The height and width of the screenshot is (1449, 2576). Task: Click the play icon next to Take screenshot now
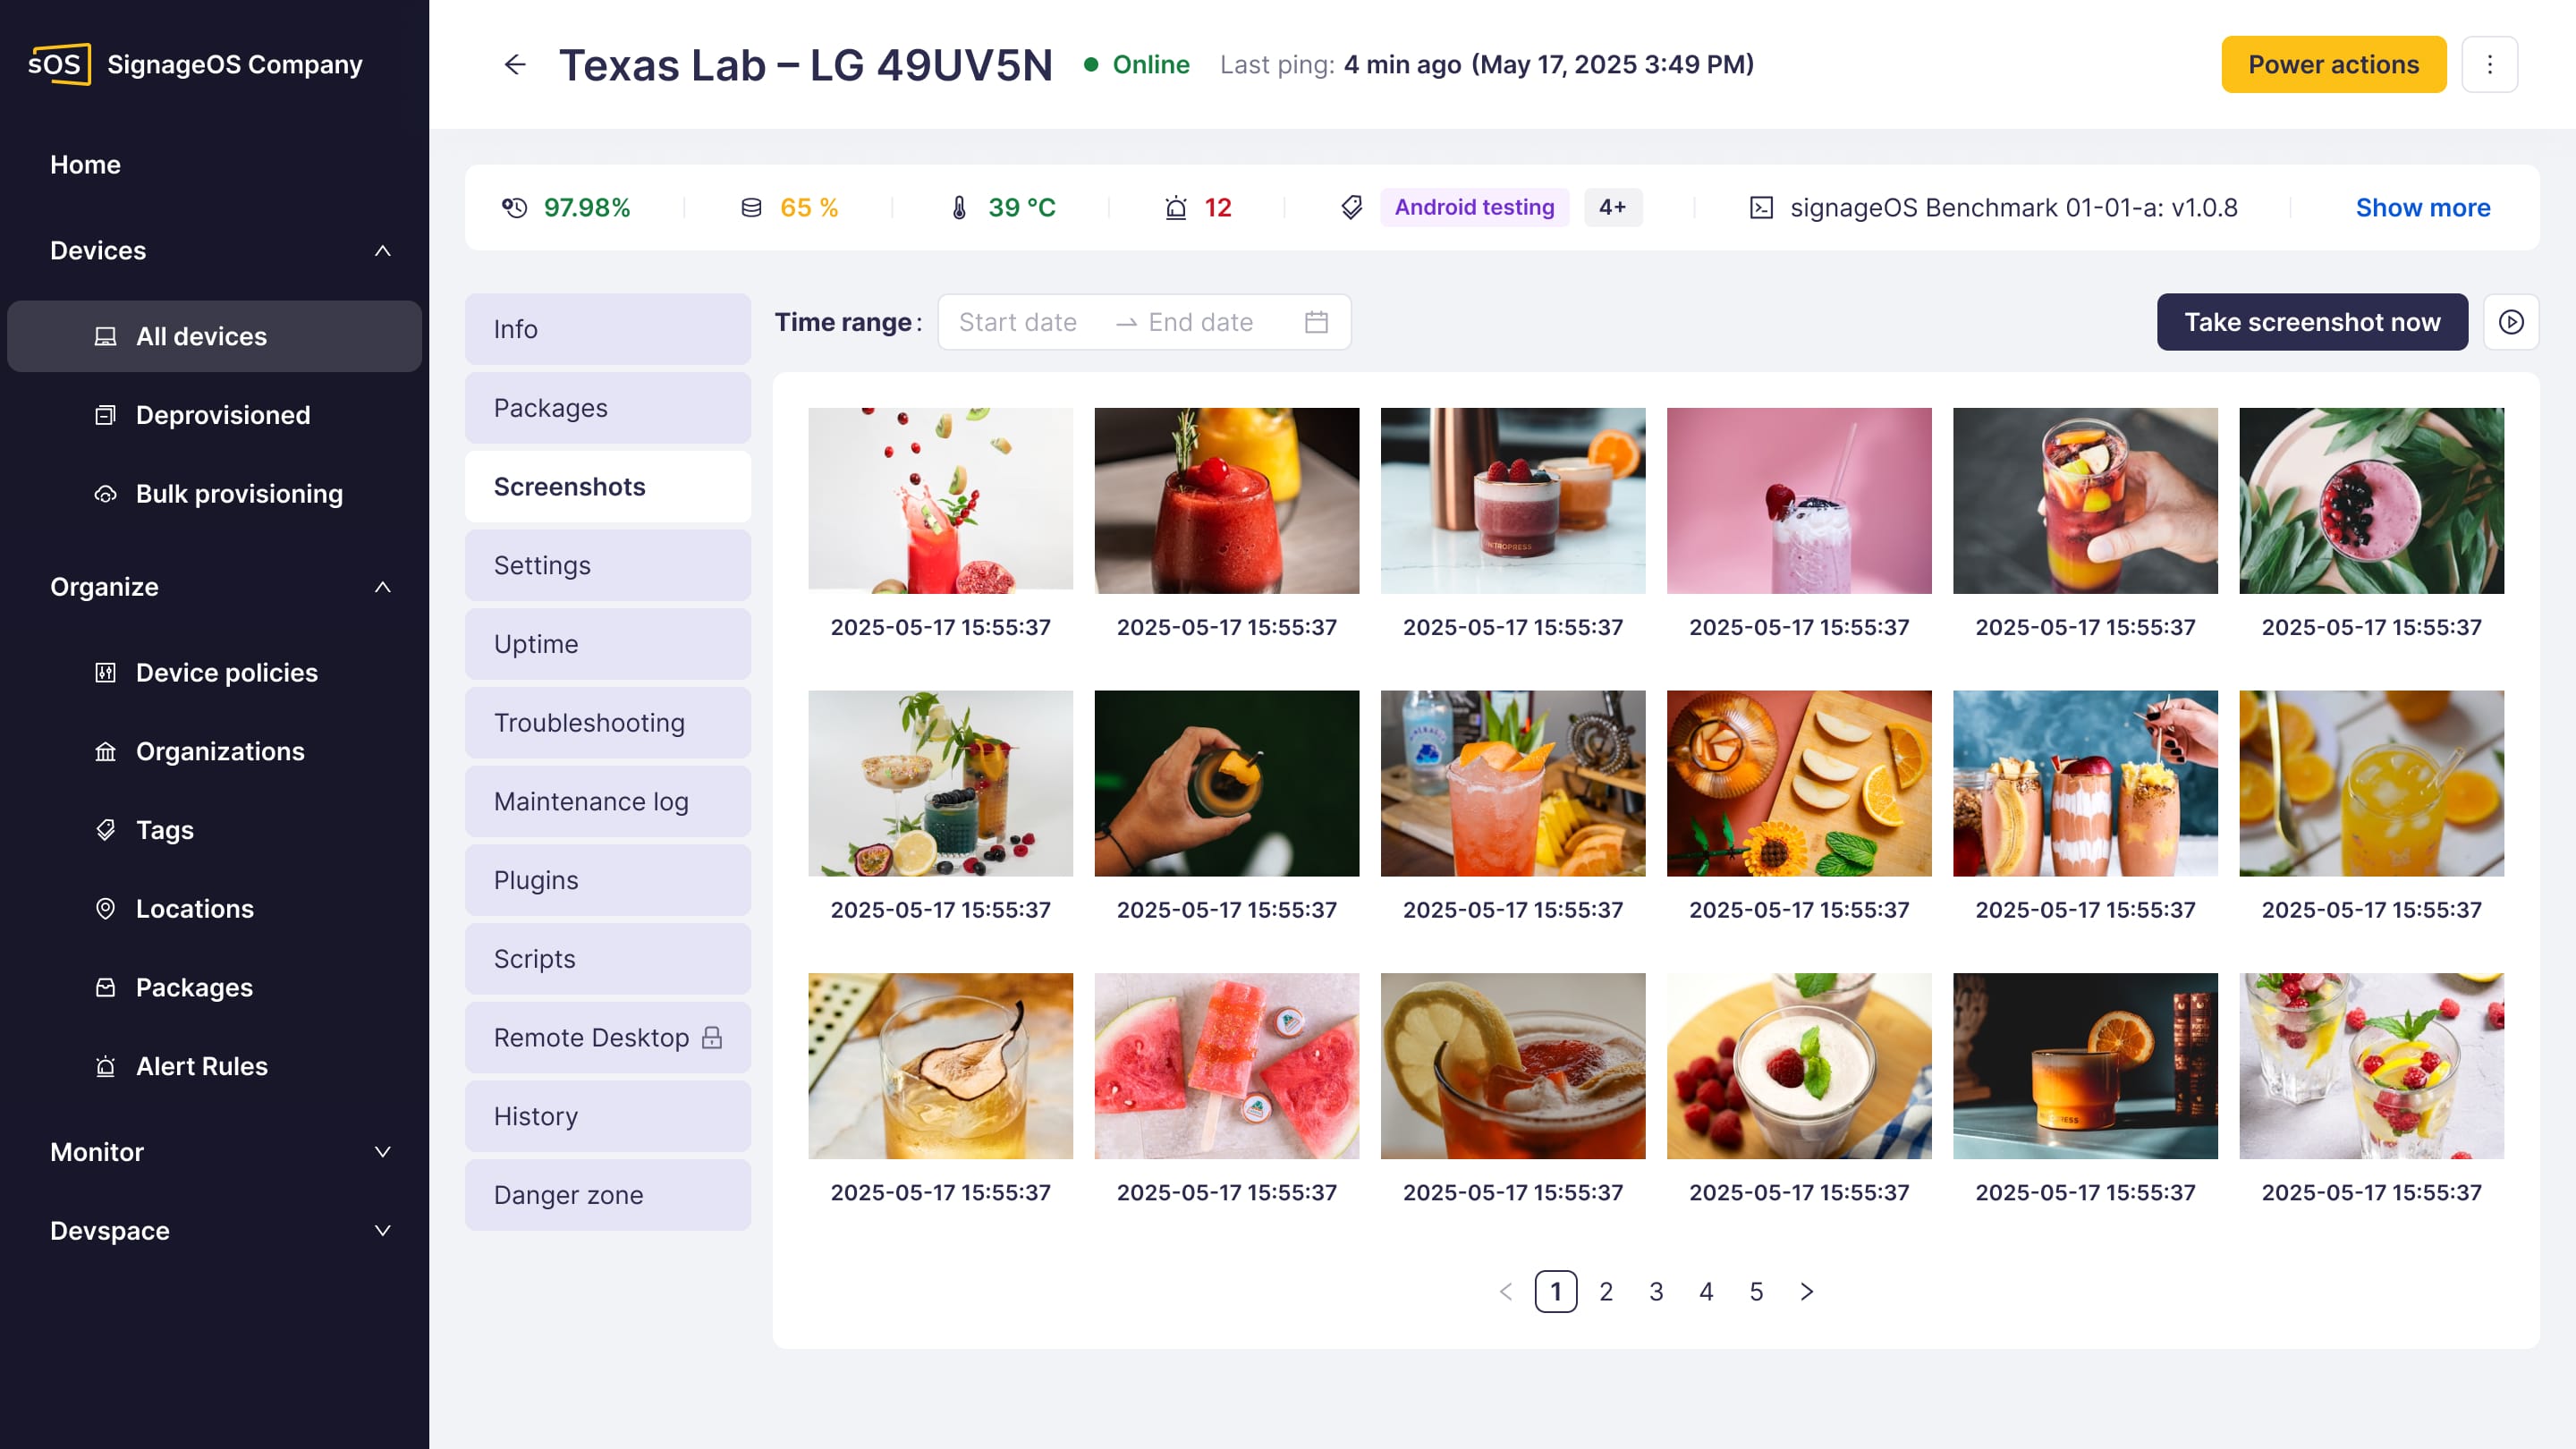coord(2510,322)
